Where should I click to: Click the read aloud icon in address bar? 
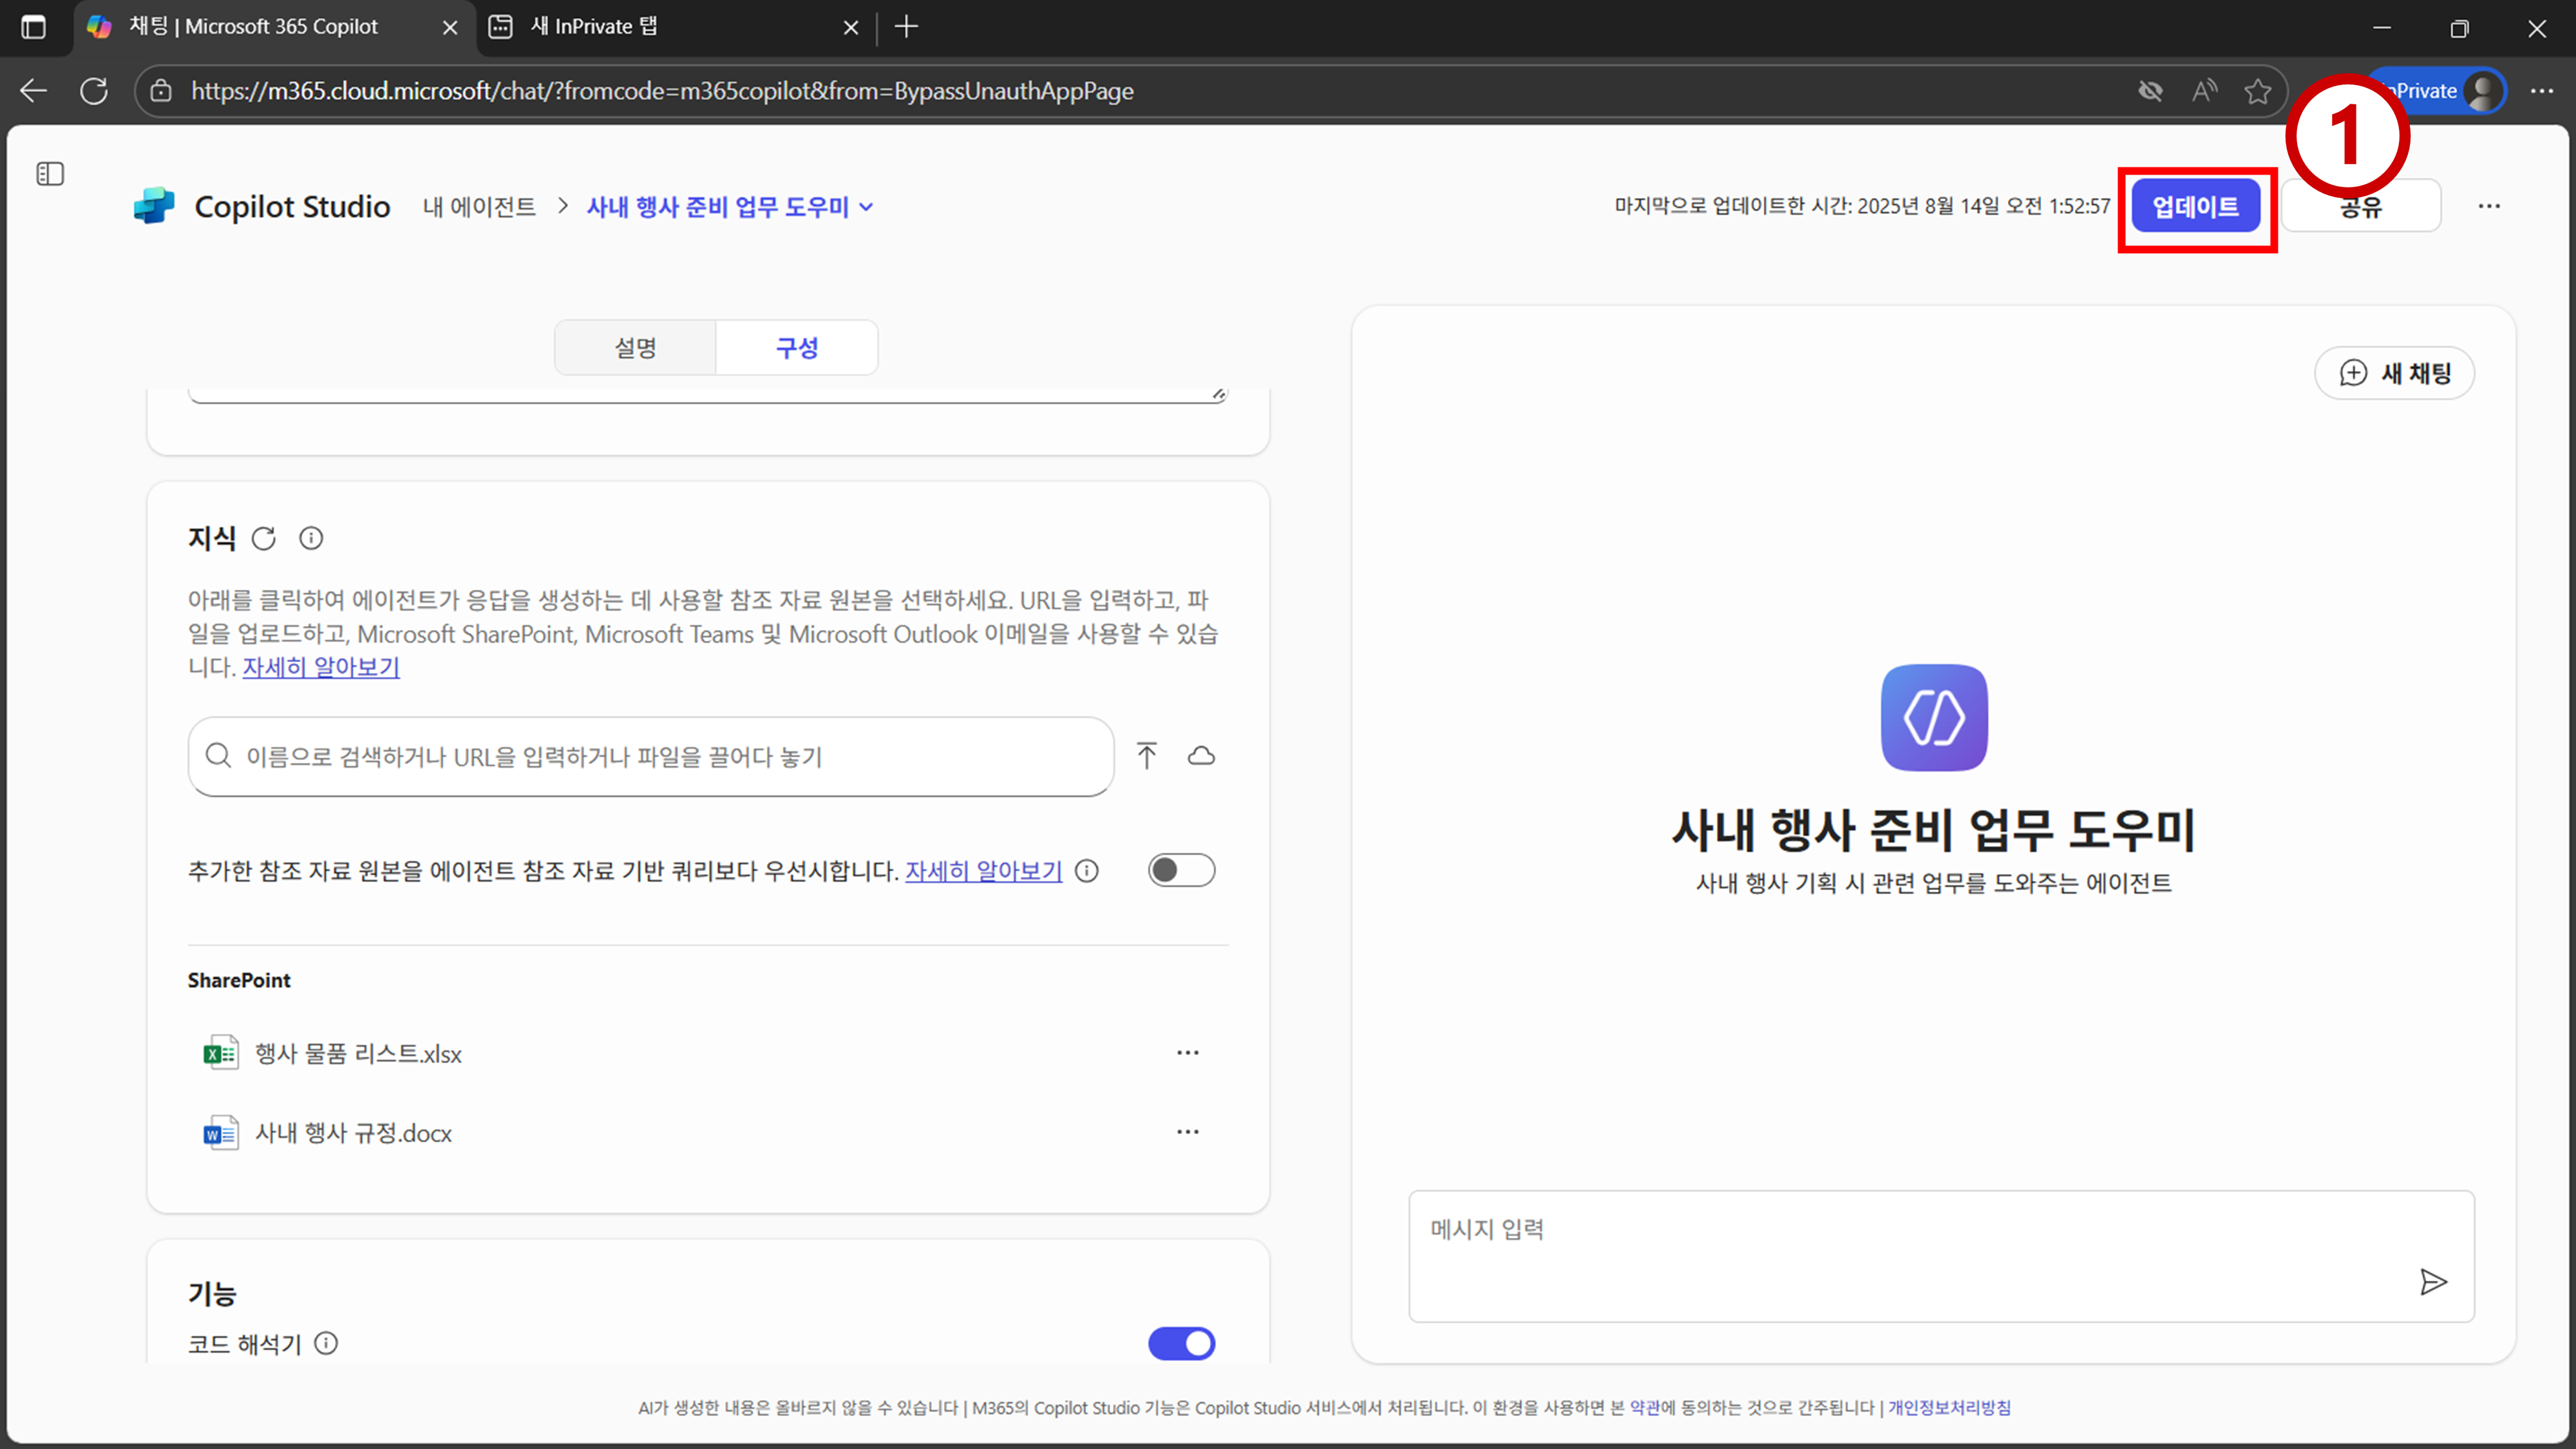coord(2204,91)
